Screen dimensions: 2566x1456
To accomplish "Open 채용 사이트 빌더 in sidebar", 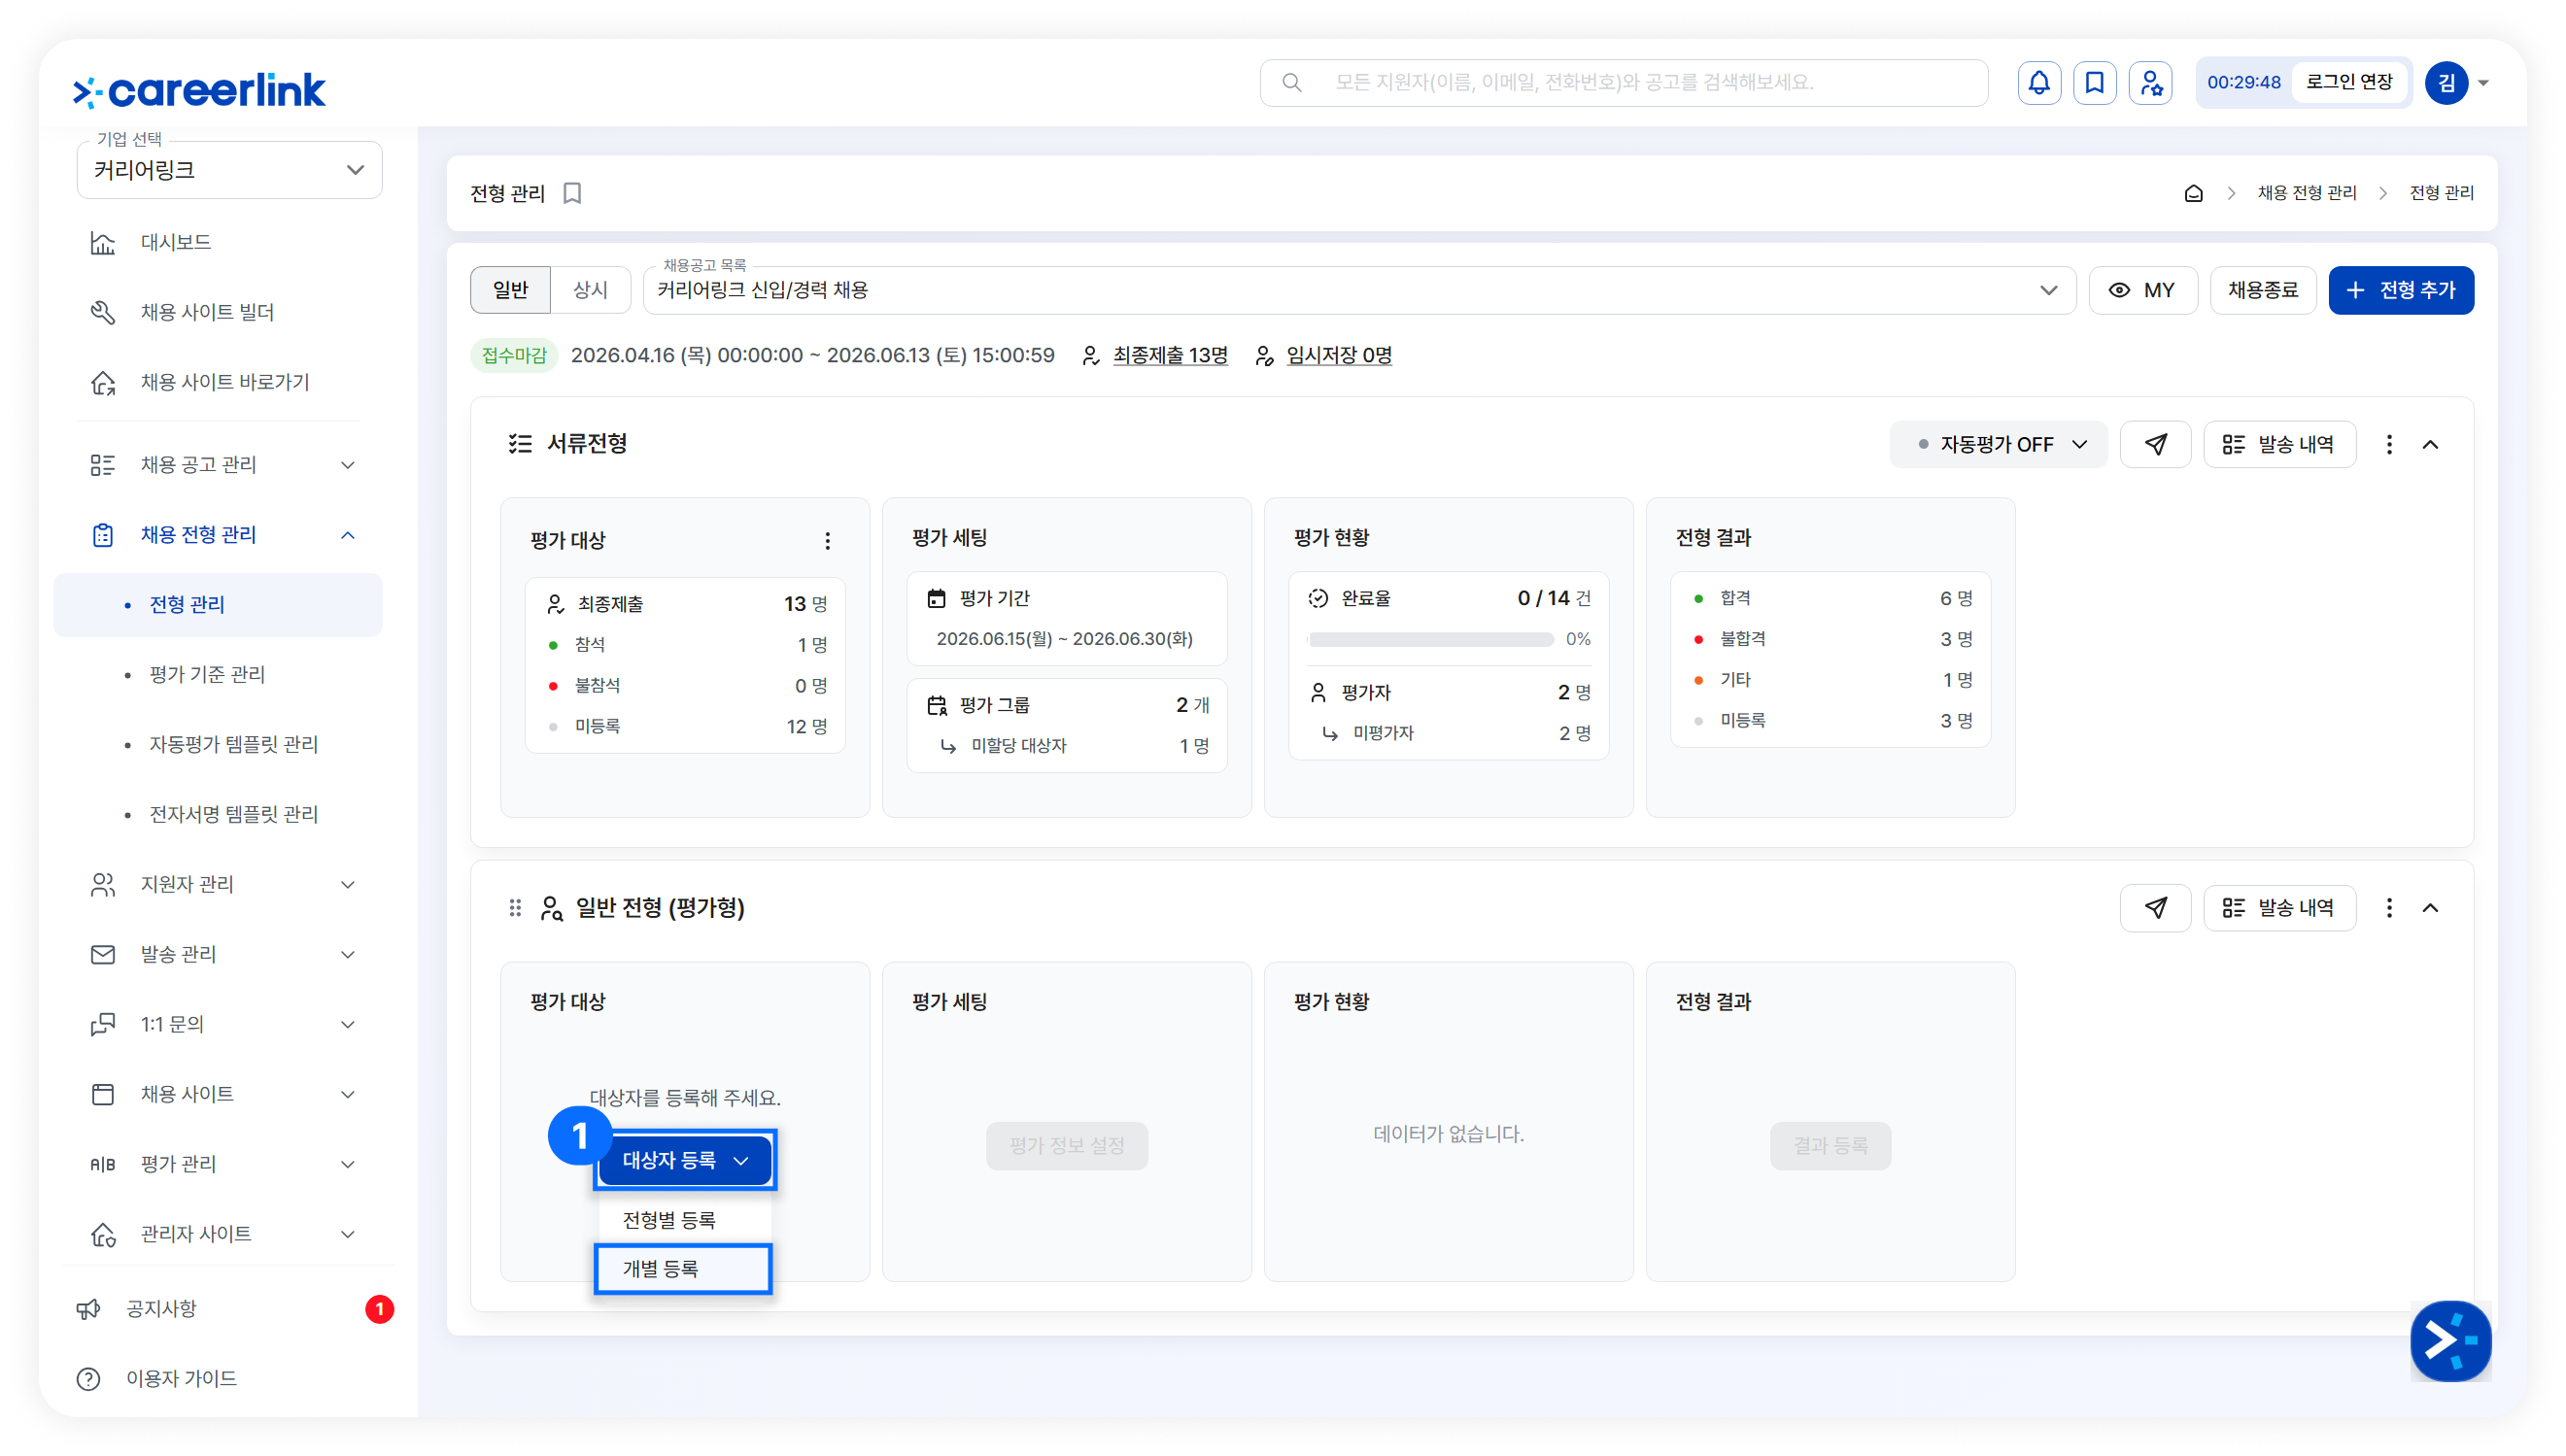I will point(220,313).
